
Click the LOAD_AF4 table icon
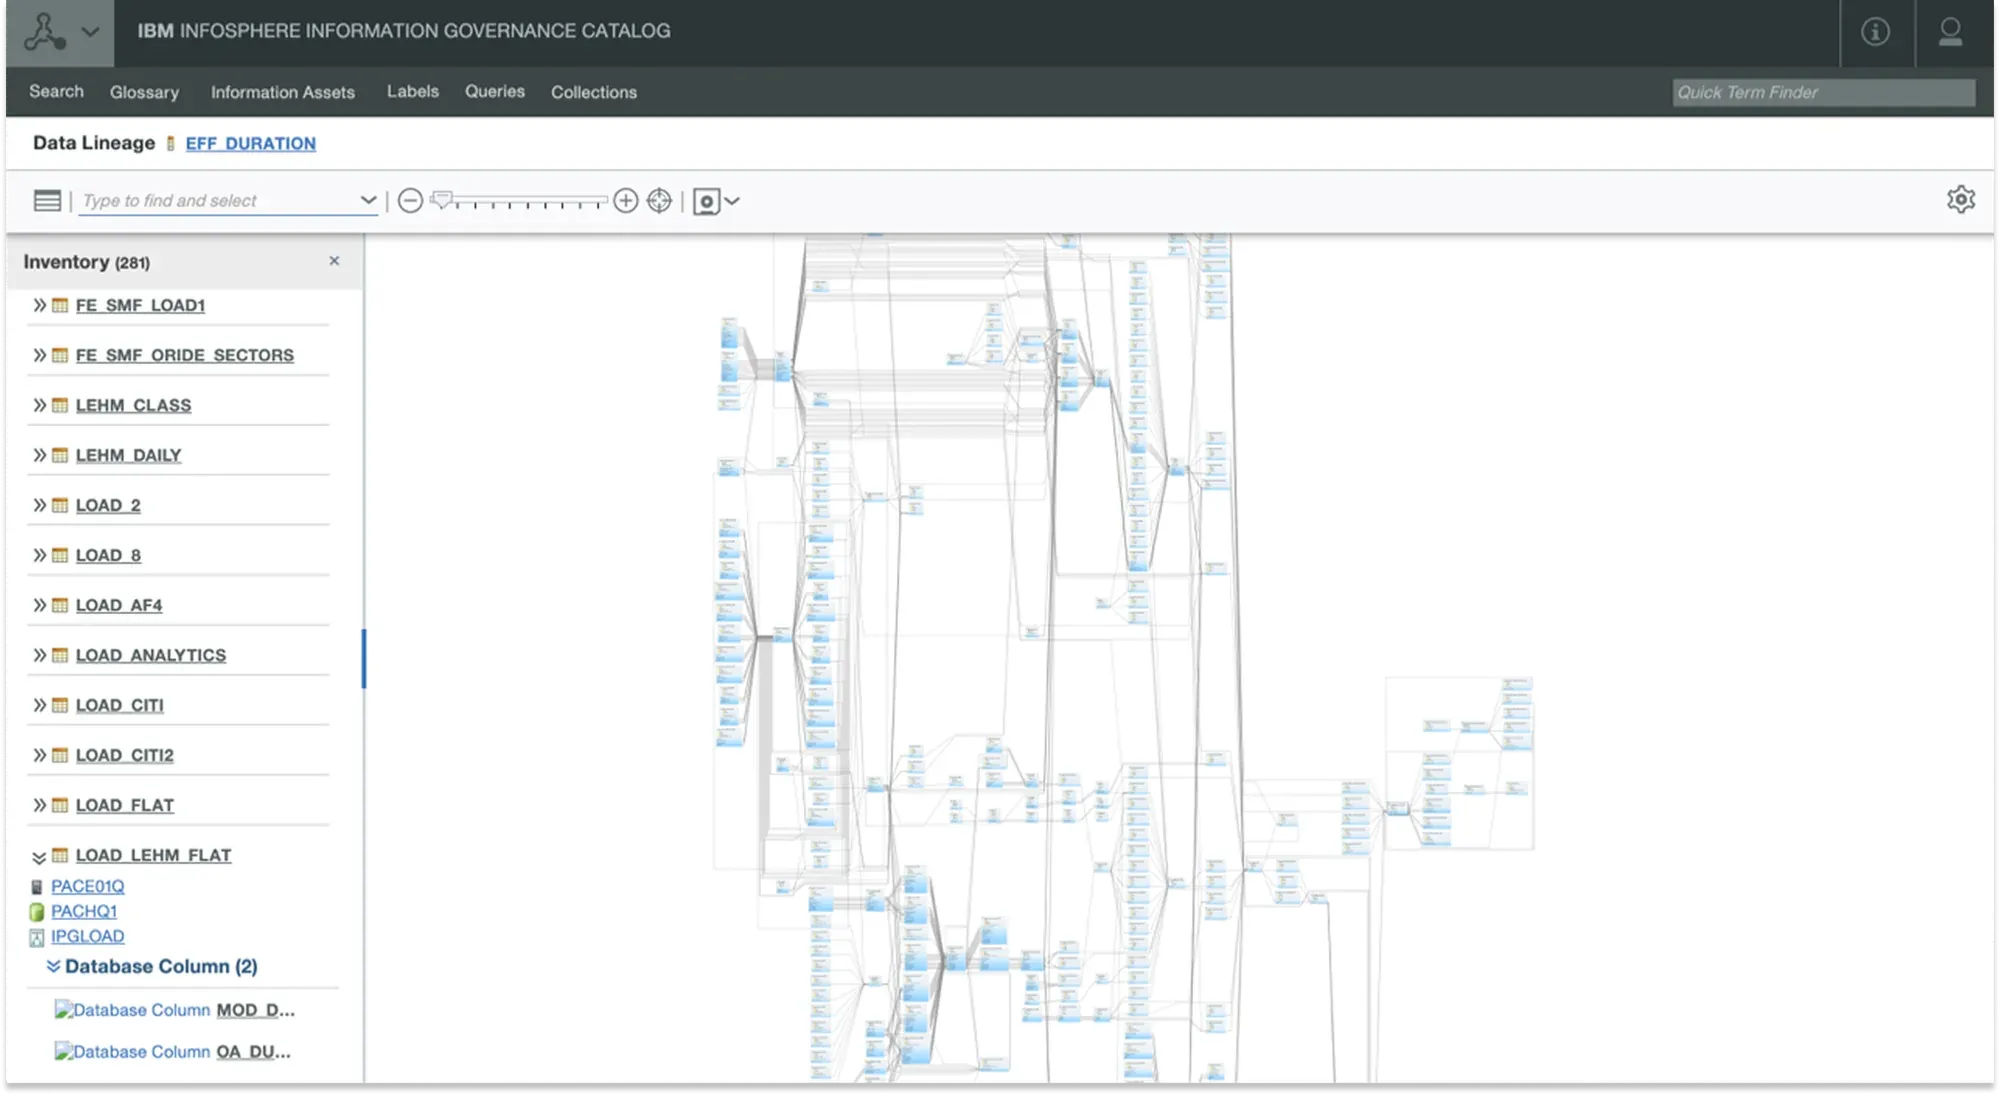[x=60, y=605]
